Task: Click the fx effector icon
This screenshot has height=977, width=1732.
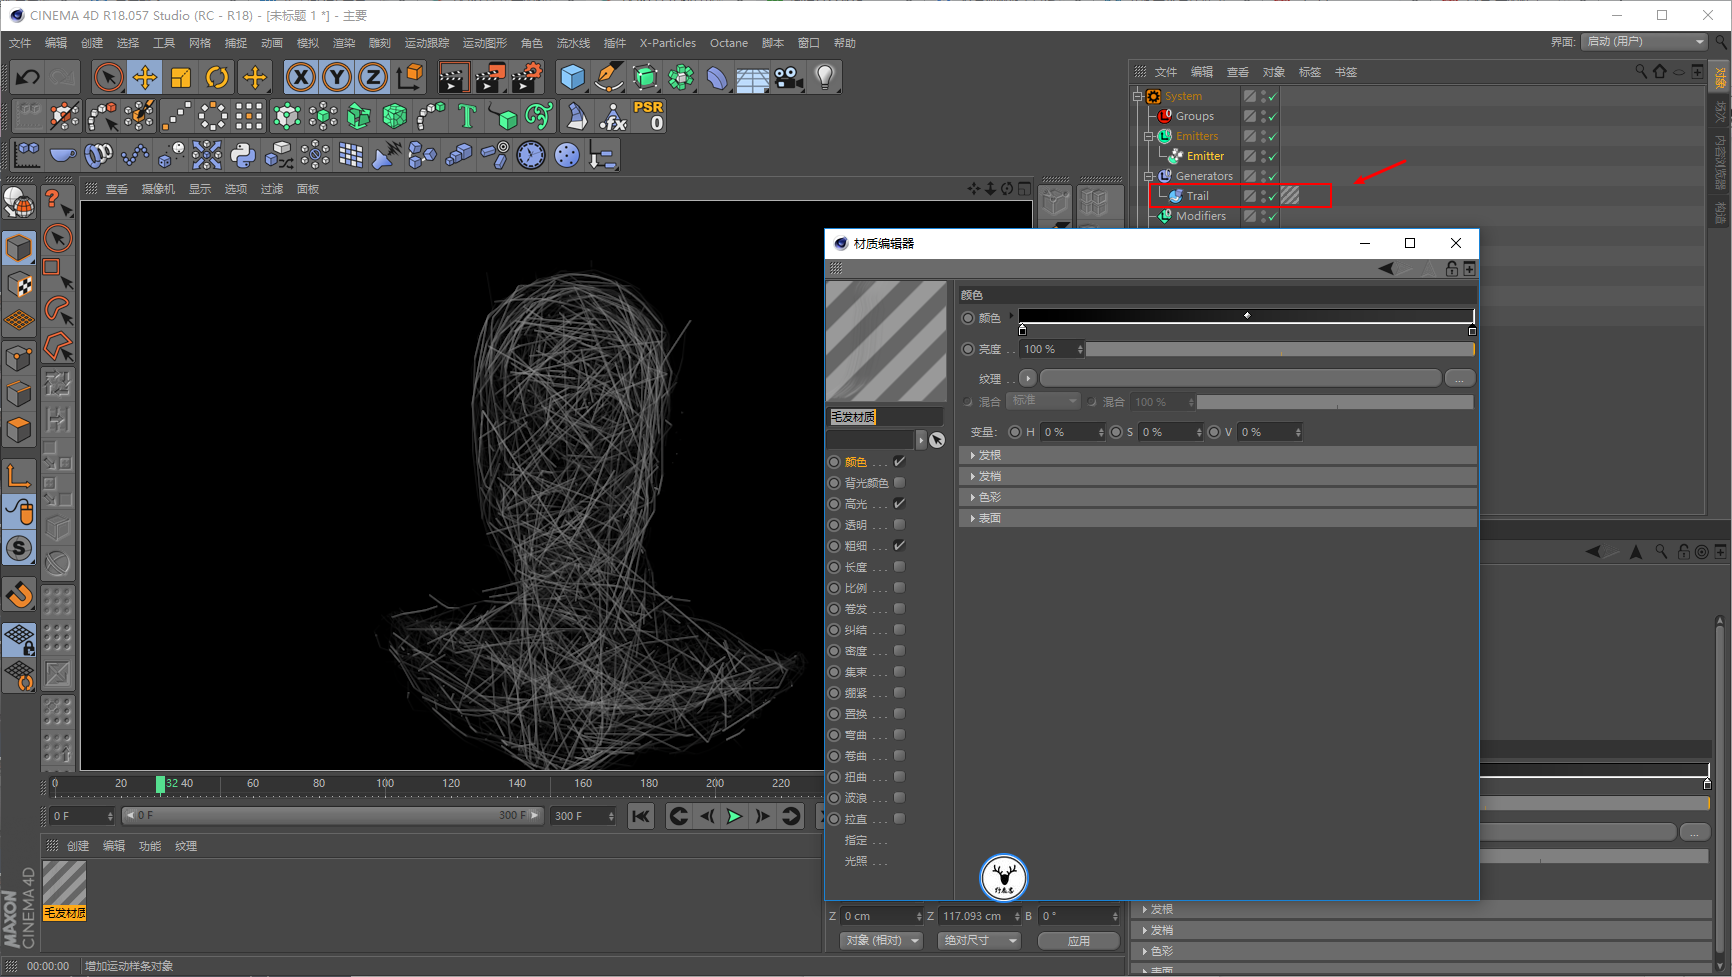Action: coord(612,117)
